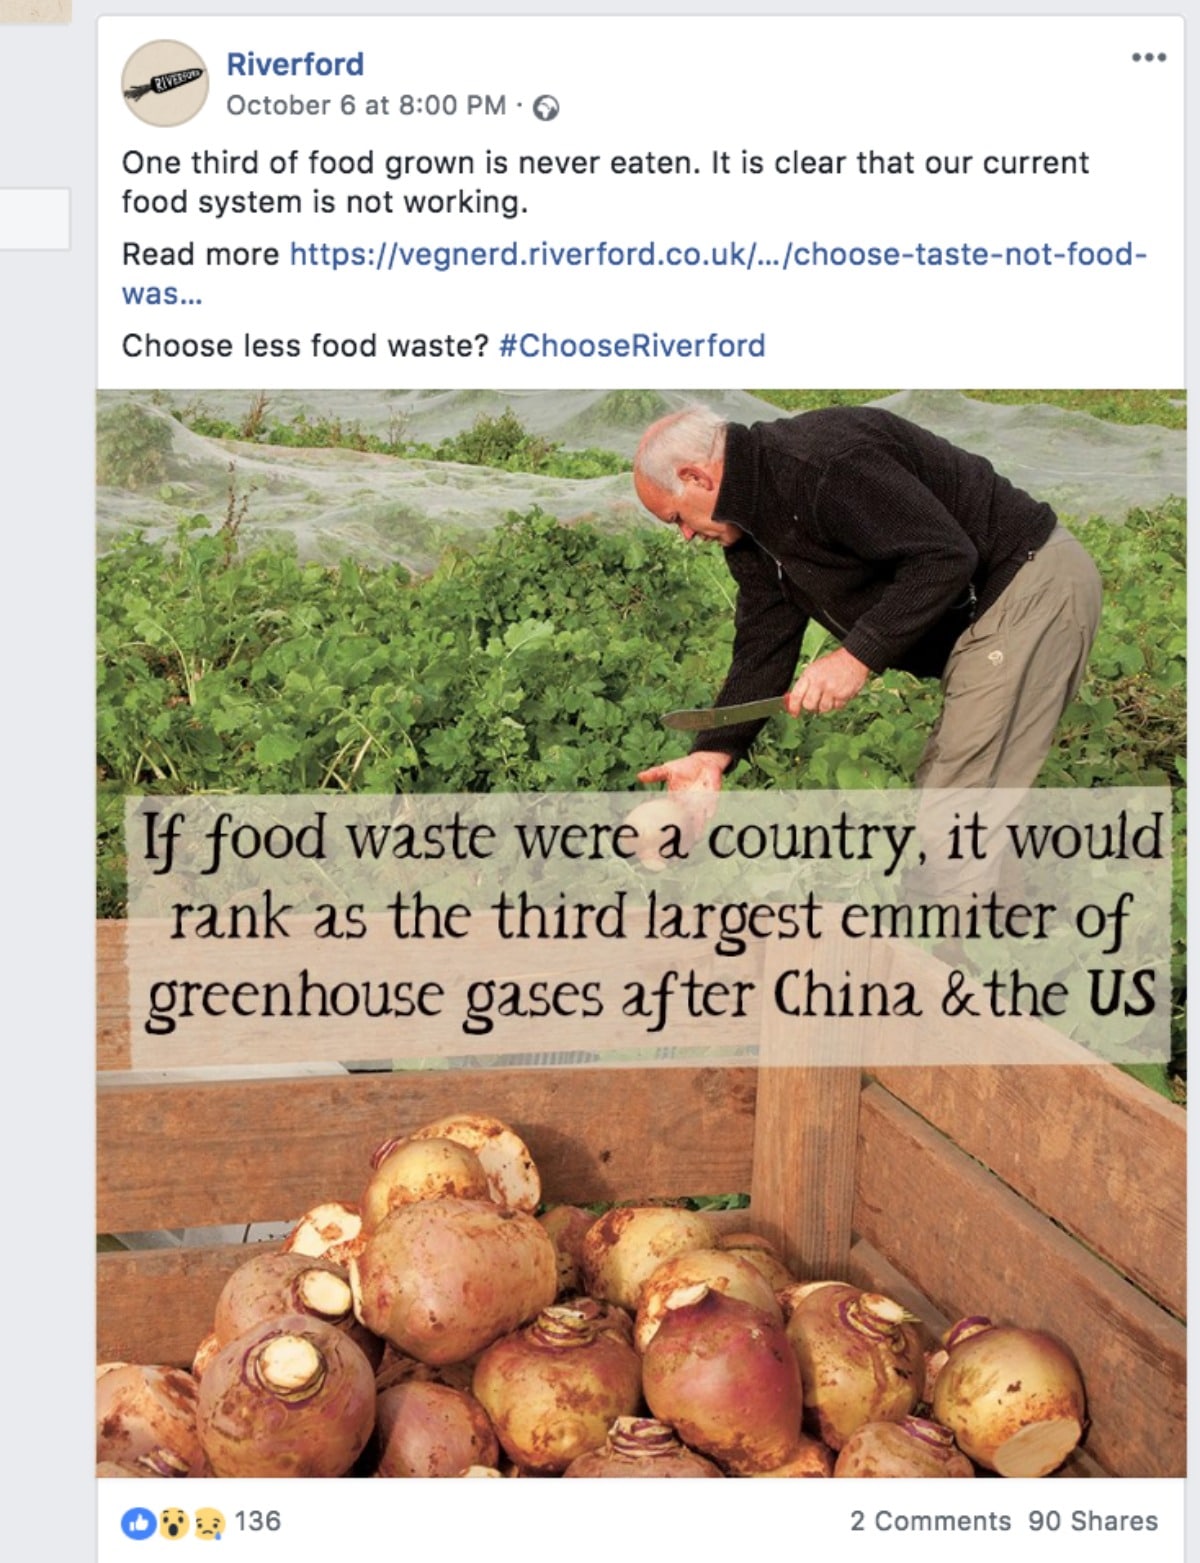The image size is (1200, 1563).
Task: Click the Wow reaction emoji icon
Action: tap(175, 1523)
